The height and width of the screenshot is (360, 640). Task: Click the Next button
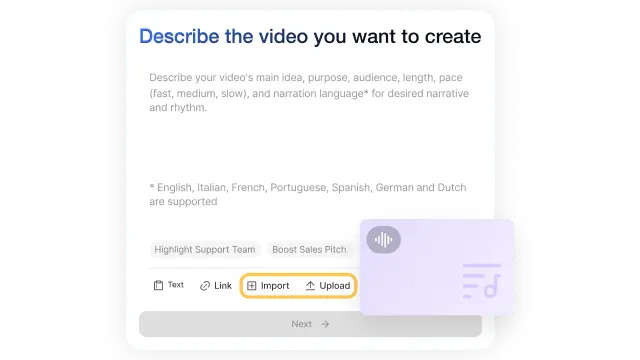(x=310, y=324)
